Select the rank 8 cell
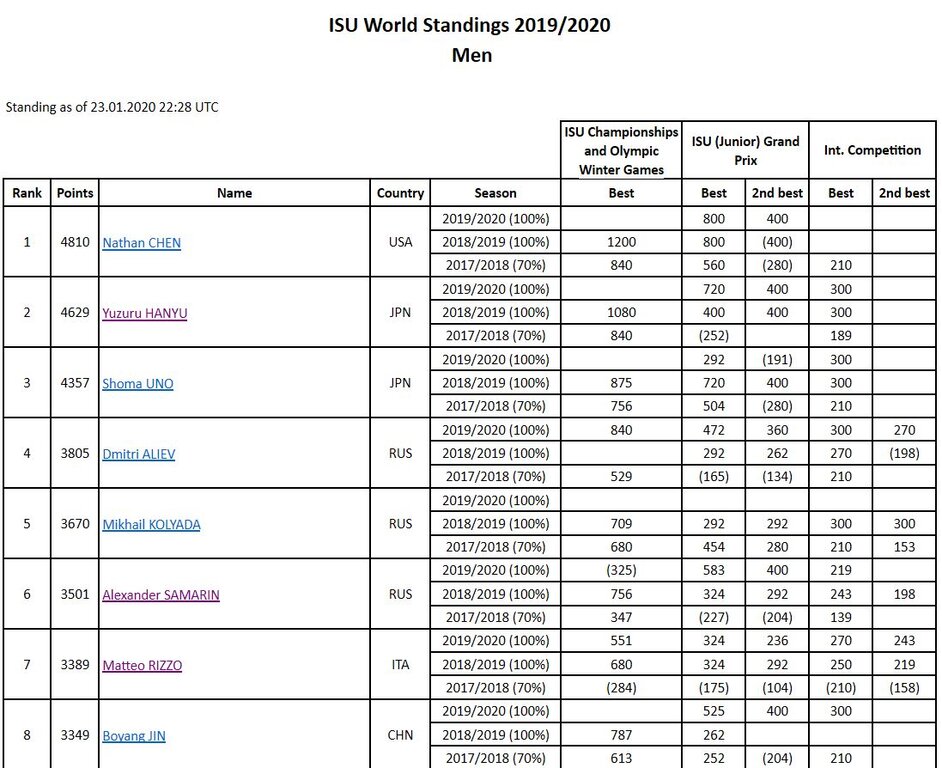Image resolution: width=942 pixels, height=768 pixels. [27, 735]
